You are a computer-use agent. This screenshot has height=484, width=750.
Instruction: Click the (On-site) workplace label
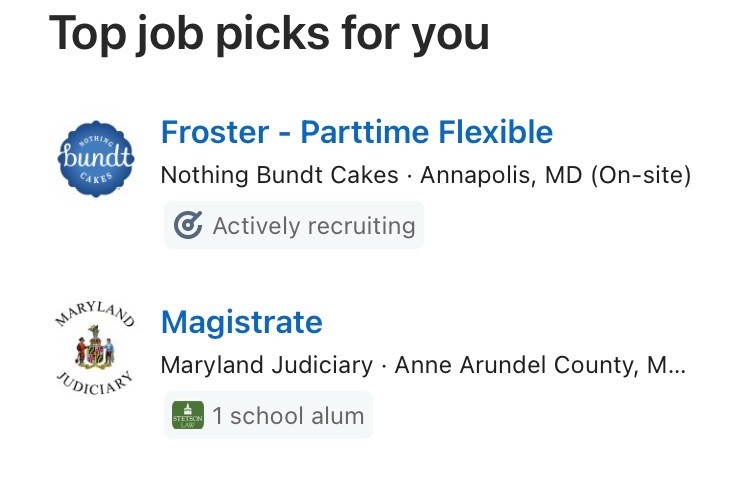(x=640, y=176)
